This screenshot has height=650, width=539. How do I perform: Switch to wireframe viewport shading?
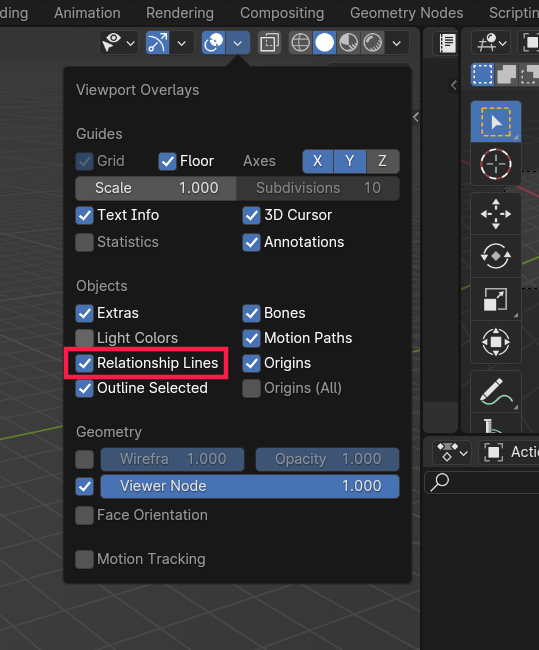pos(300,43)
